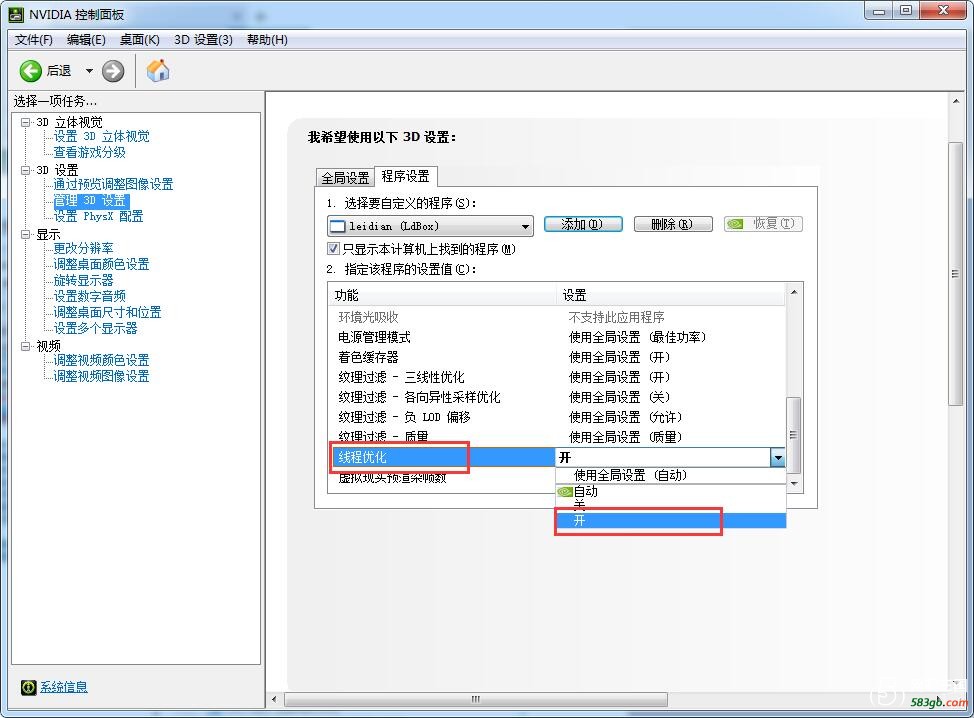
Task: Click the NVIDIA title bar app icon
Action: [x=16, y=13]
